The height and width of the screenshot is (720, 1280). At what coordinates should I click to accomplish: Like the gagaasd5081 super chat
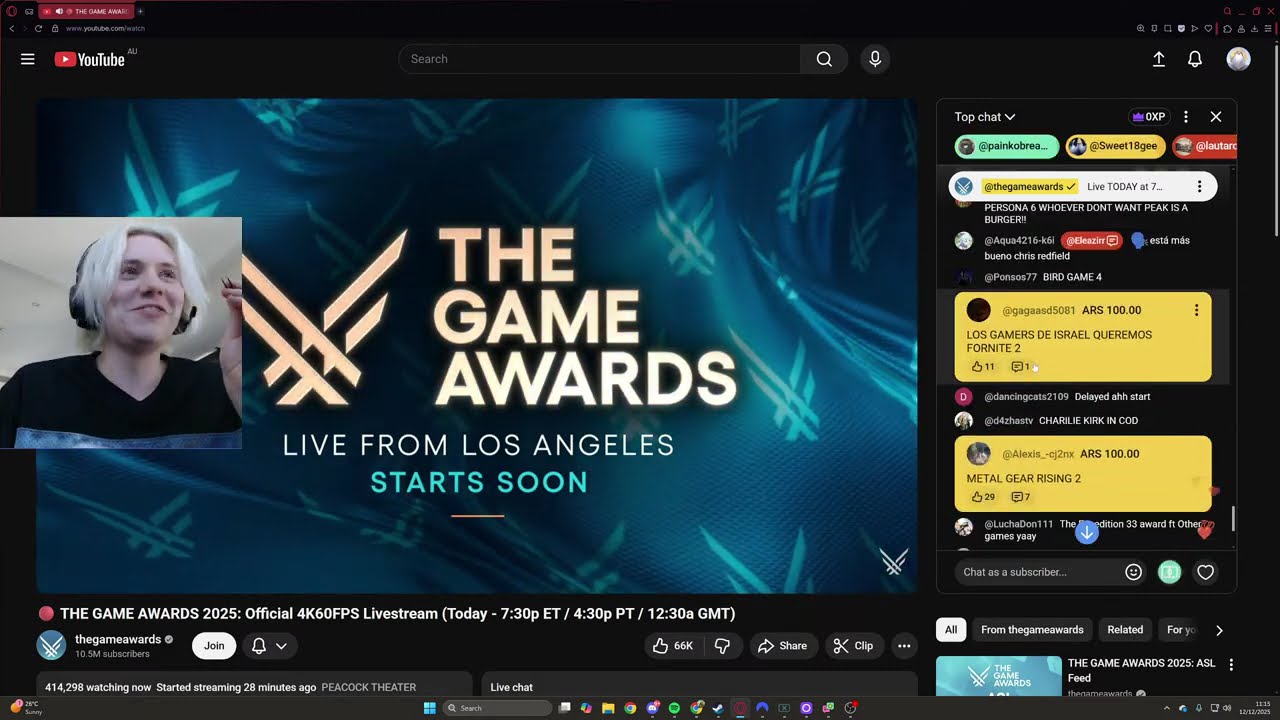[983, 367]
